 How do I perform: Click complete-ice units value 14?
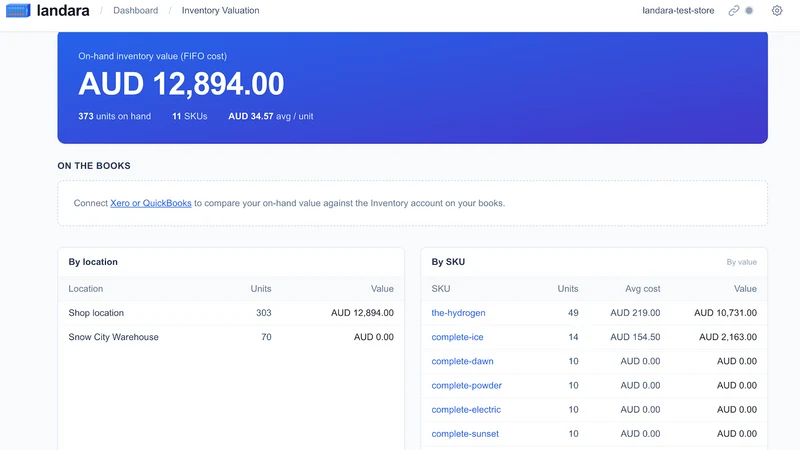click(573, 337)
